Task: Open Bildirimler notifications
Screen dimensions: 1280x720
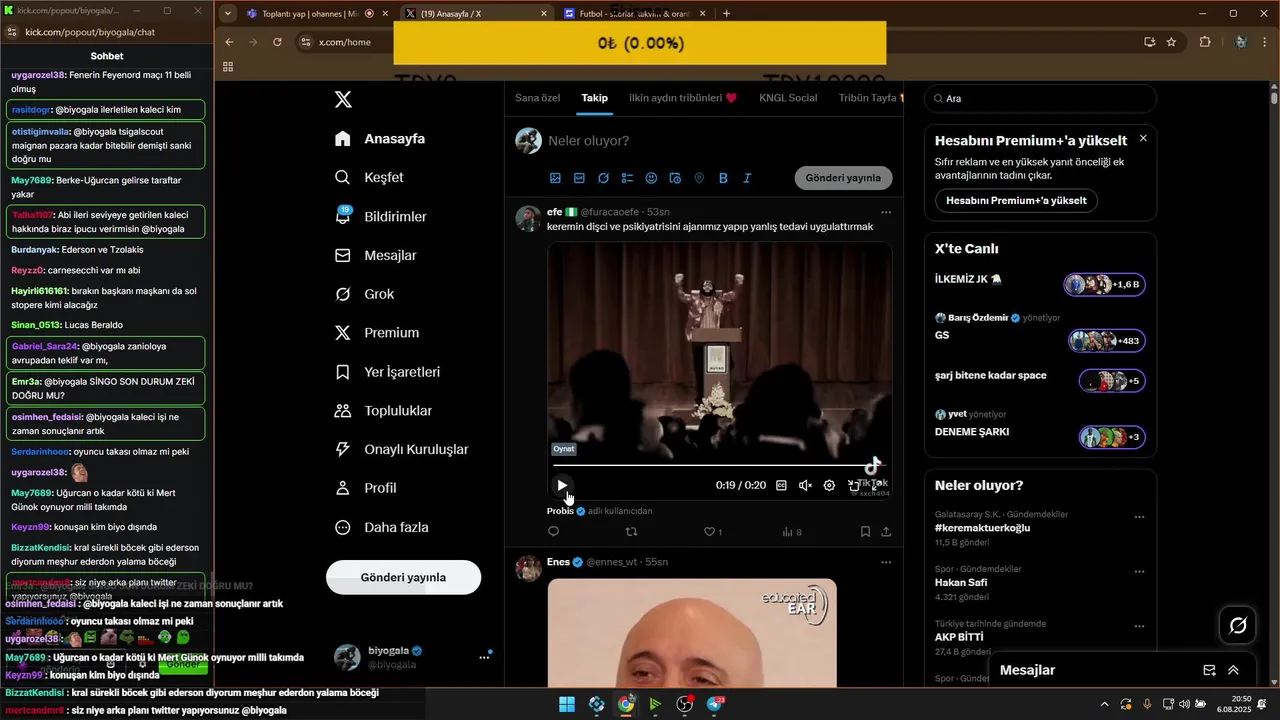Action: [x=381, y=216]
